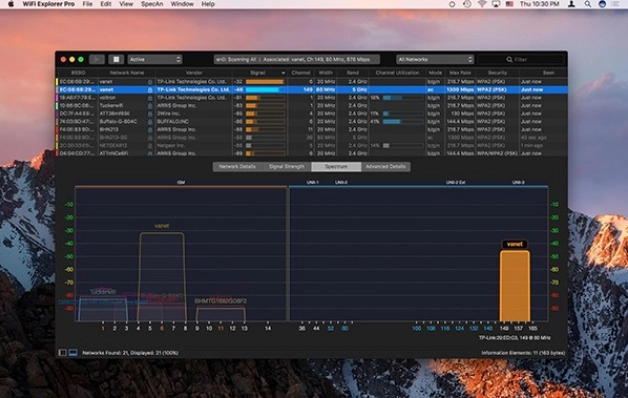Open the SpecAn menu

152,4
